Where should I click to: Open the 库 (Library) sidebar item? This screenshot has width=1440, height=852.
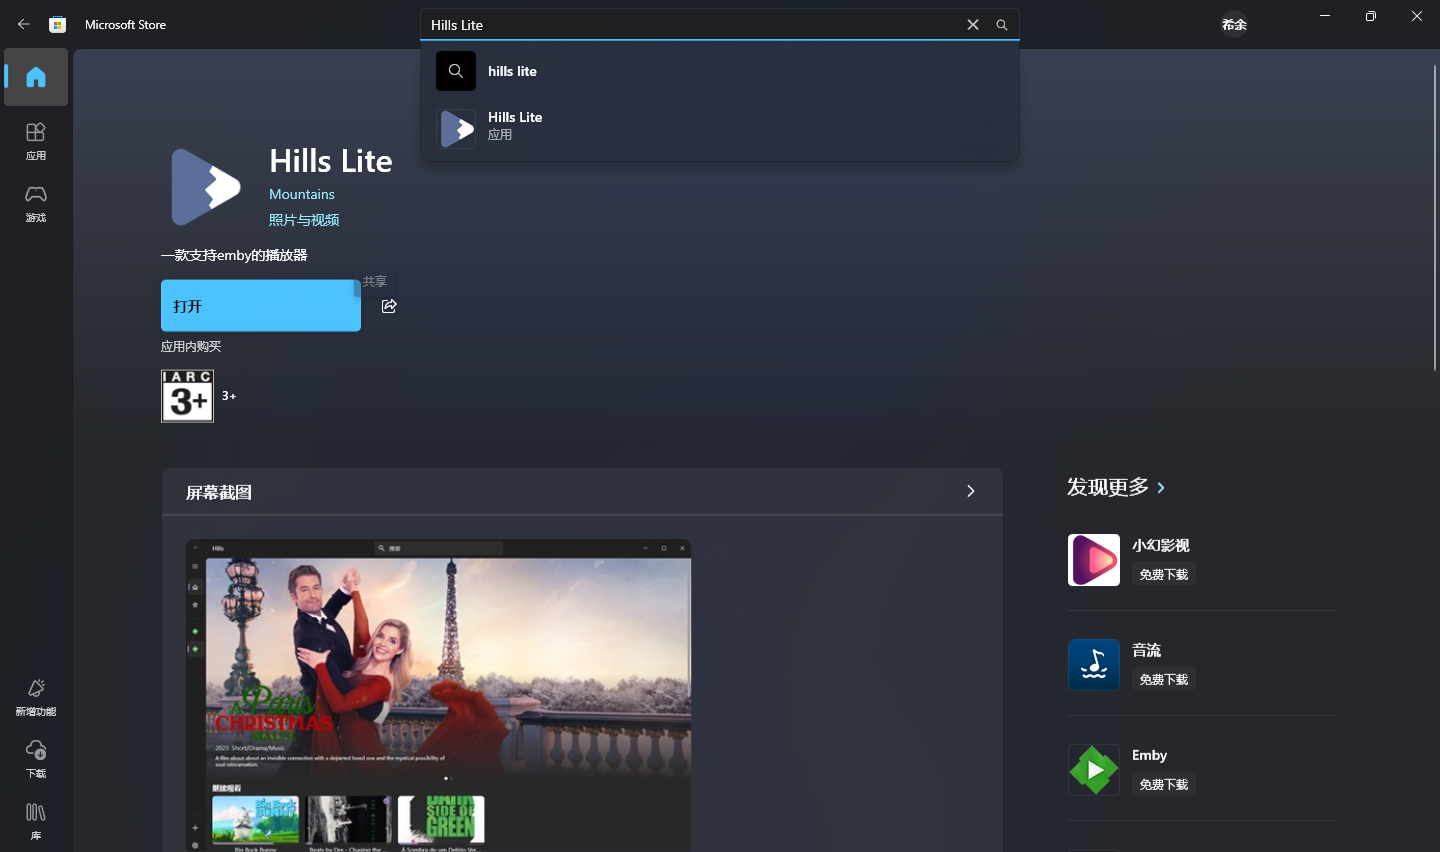pos(36,821)
